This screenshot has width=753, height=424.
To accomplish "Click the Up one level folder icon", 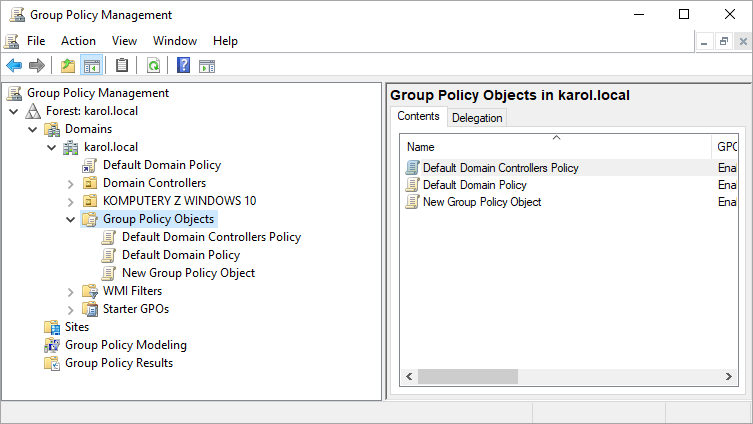I will pyautogui.click(x=68, y=66).
